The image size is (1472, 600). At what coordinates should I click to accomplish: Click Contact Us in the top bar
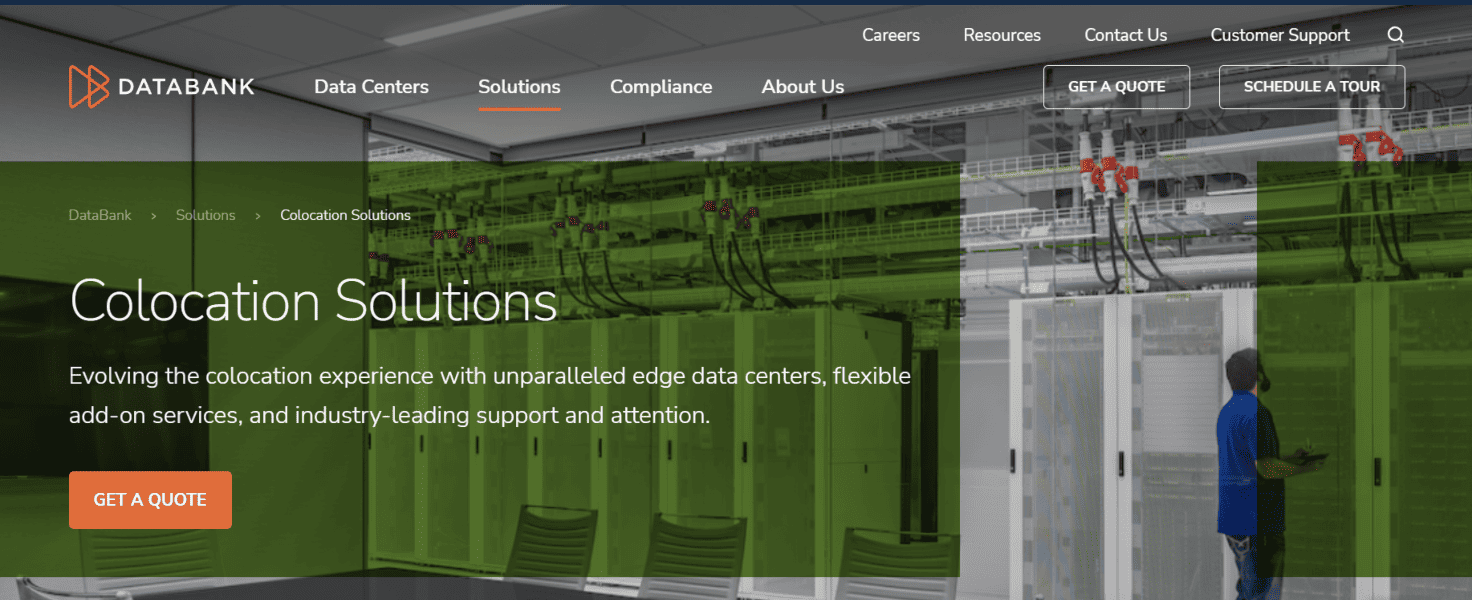(x=1125, y=35)
